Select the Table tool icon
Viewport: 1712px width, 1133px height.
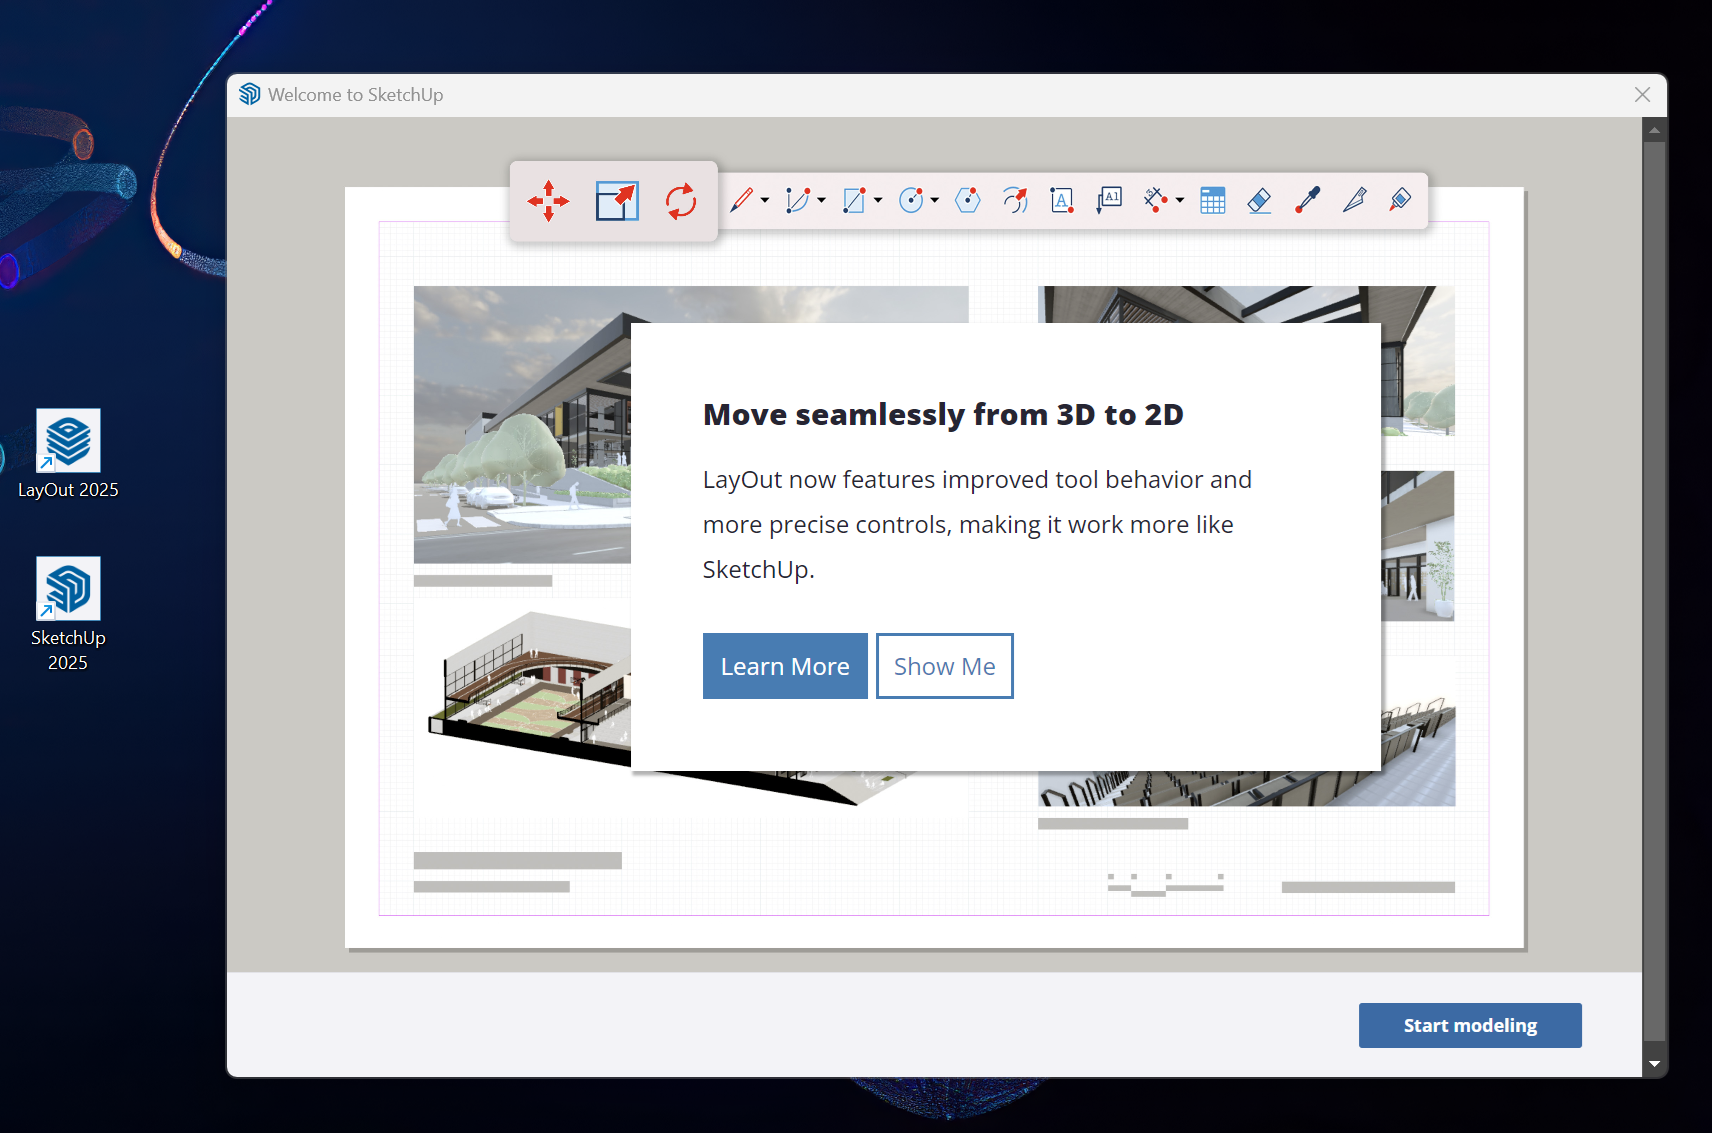1213,200
